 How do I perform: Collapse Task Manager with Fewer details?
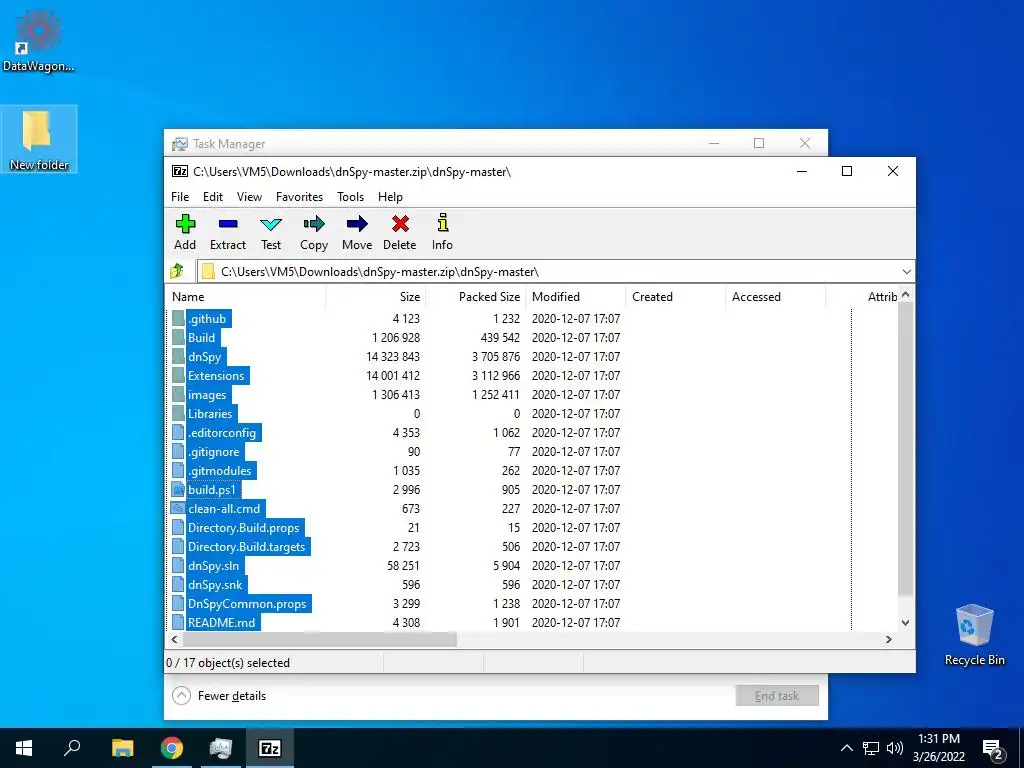pyautogui.click(x=219, y=696)
